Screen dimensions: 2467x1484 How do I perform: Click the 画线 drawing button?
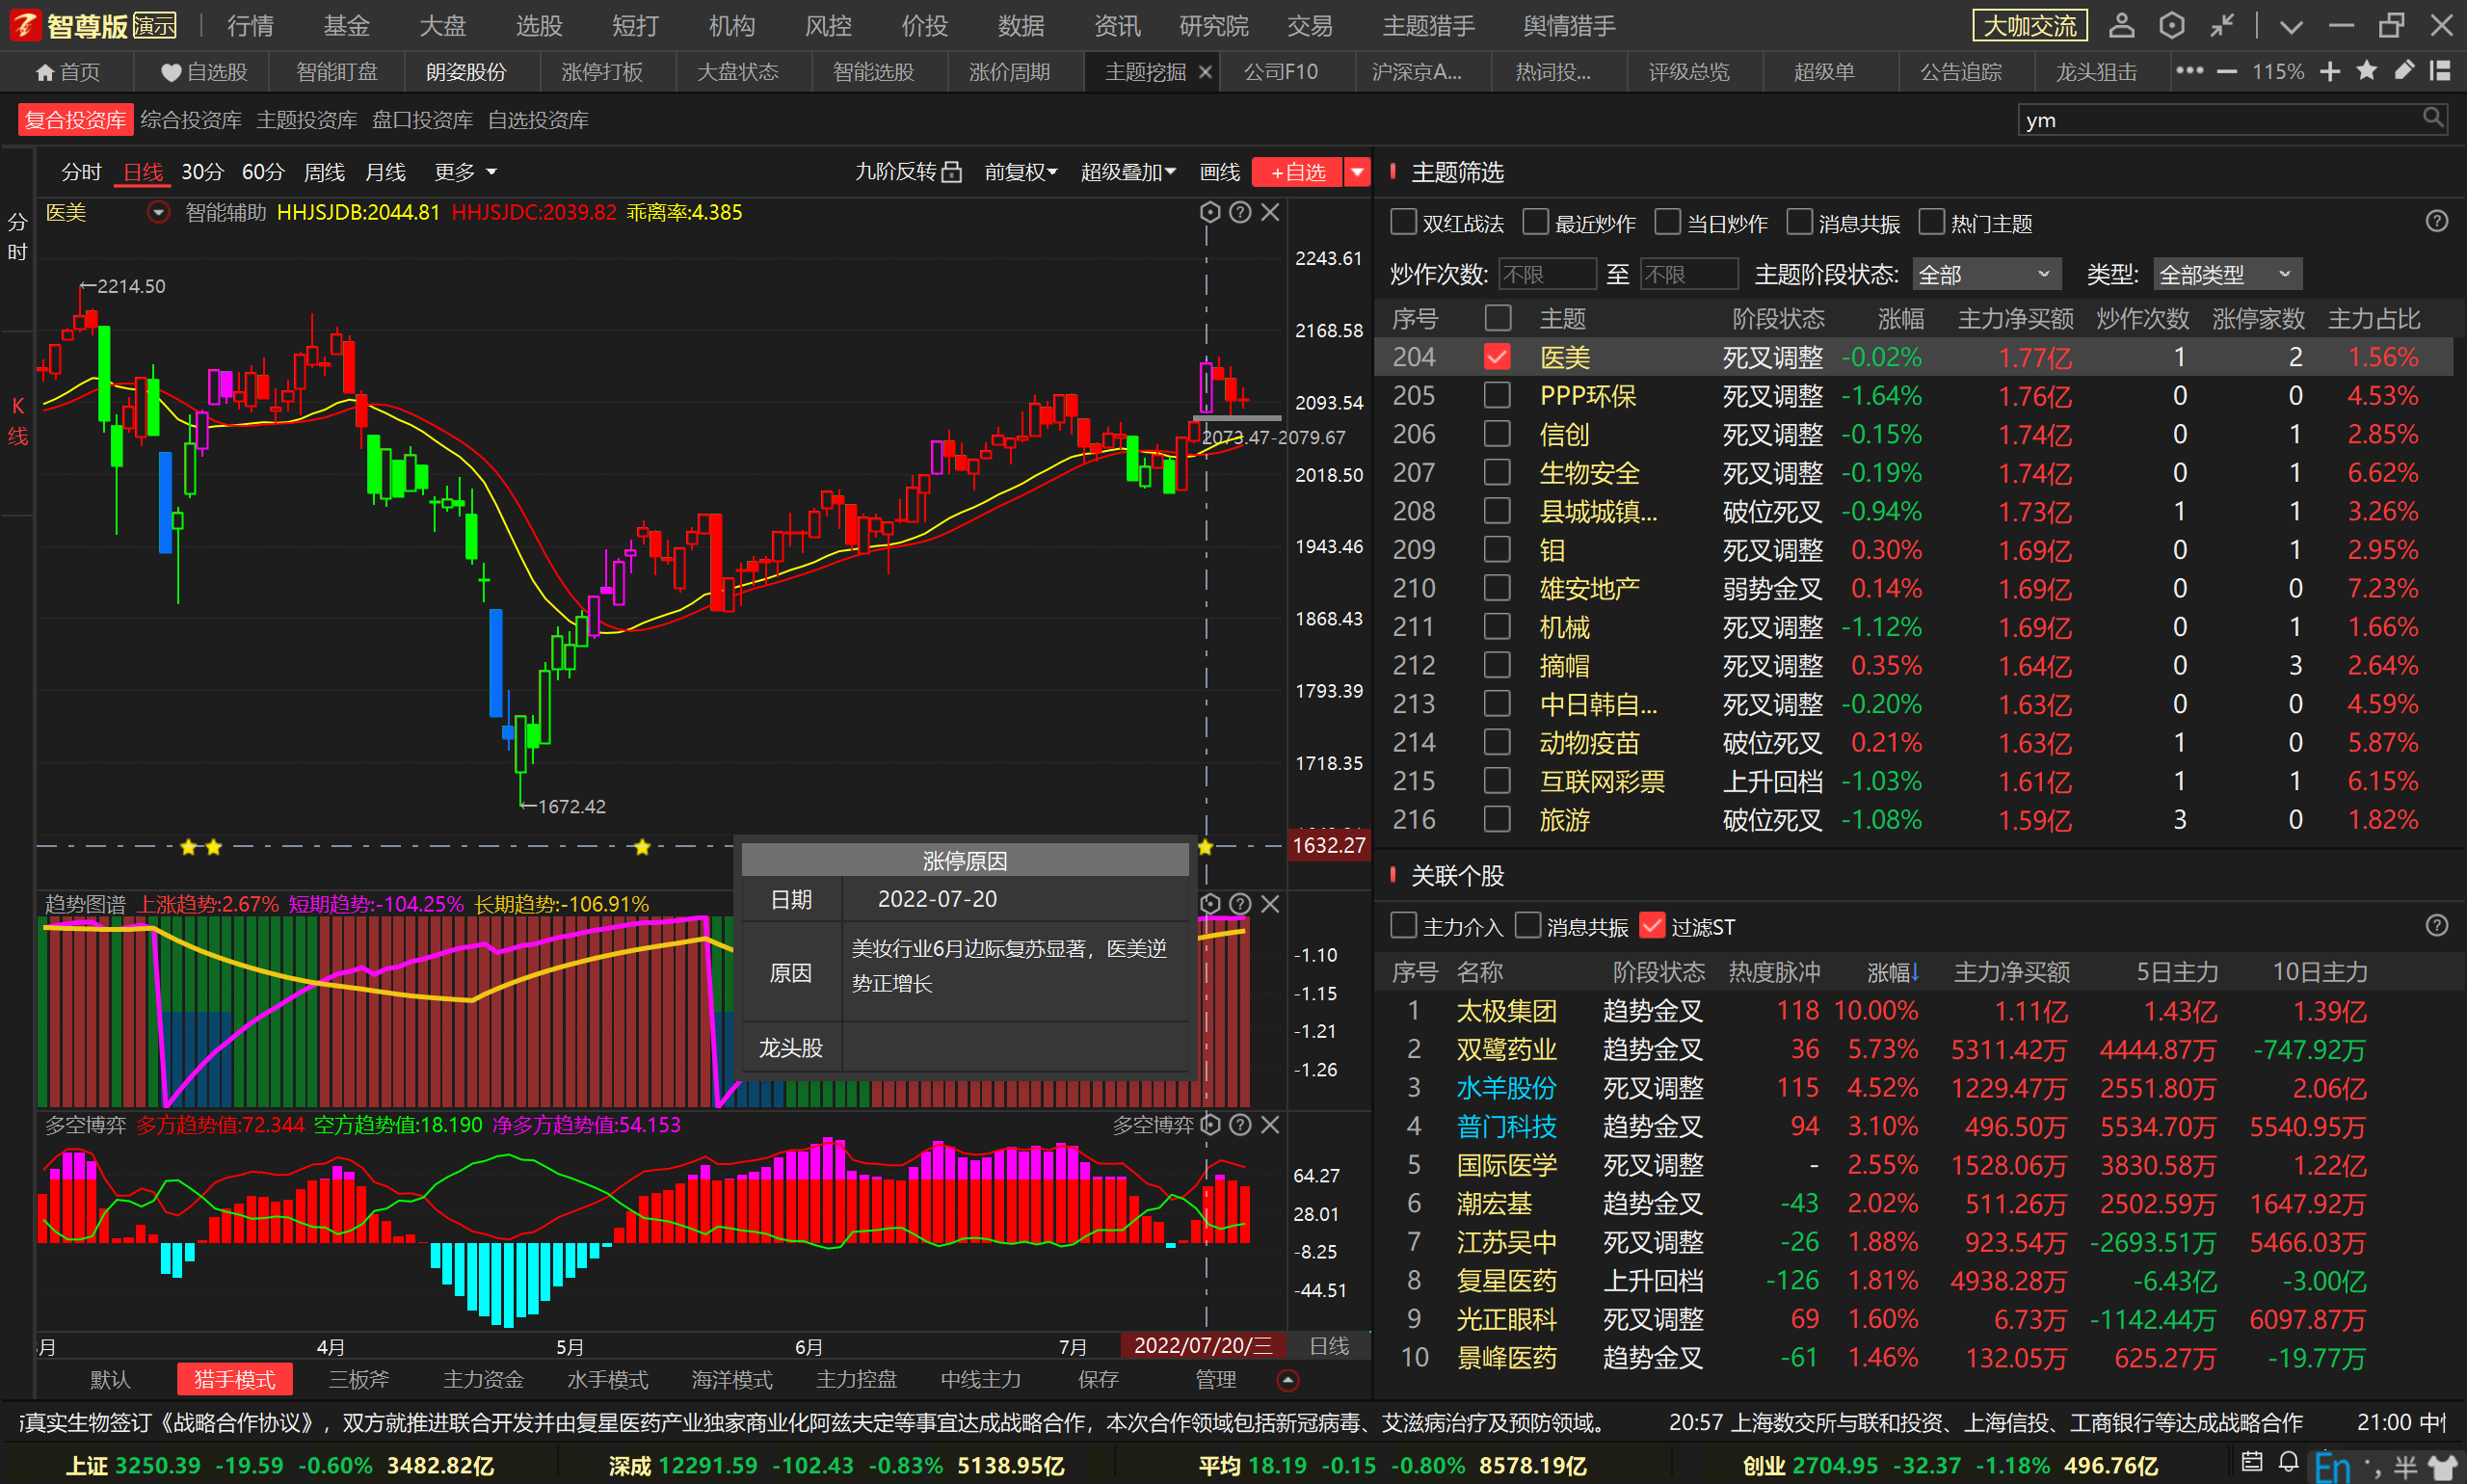tap(1220, 172)
